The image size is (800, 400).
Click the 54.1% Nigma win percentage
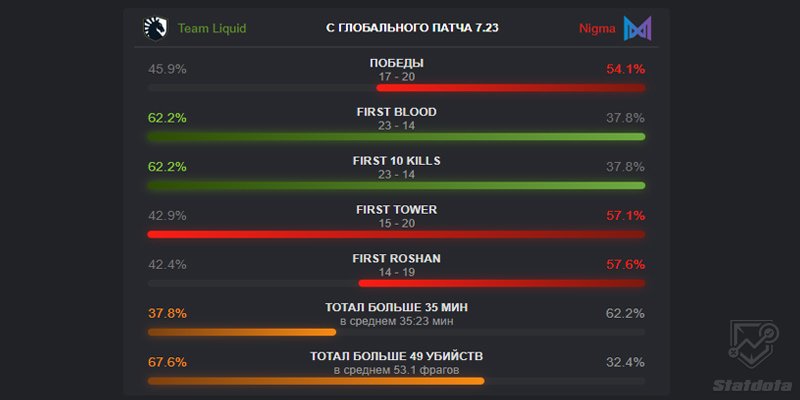tap(626, 69)
